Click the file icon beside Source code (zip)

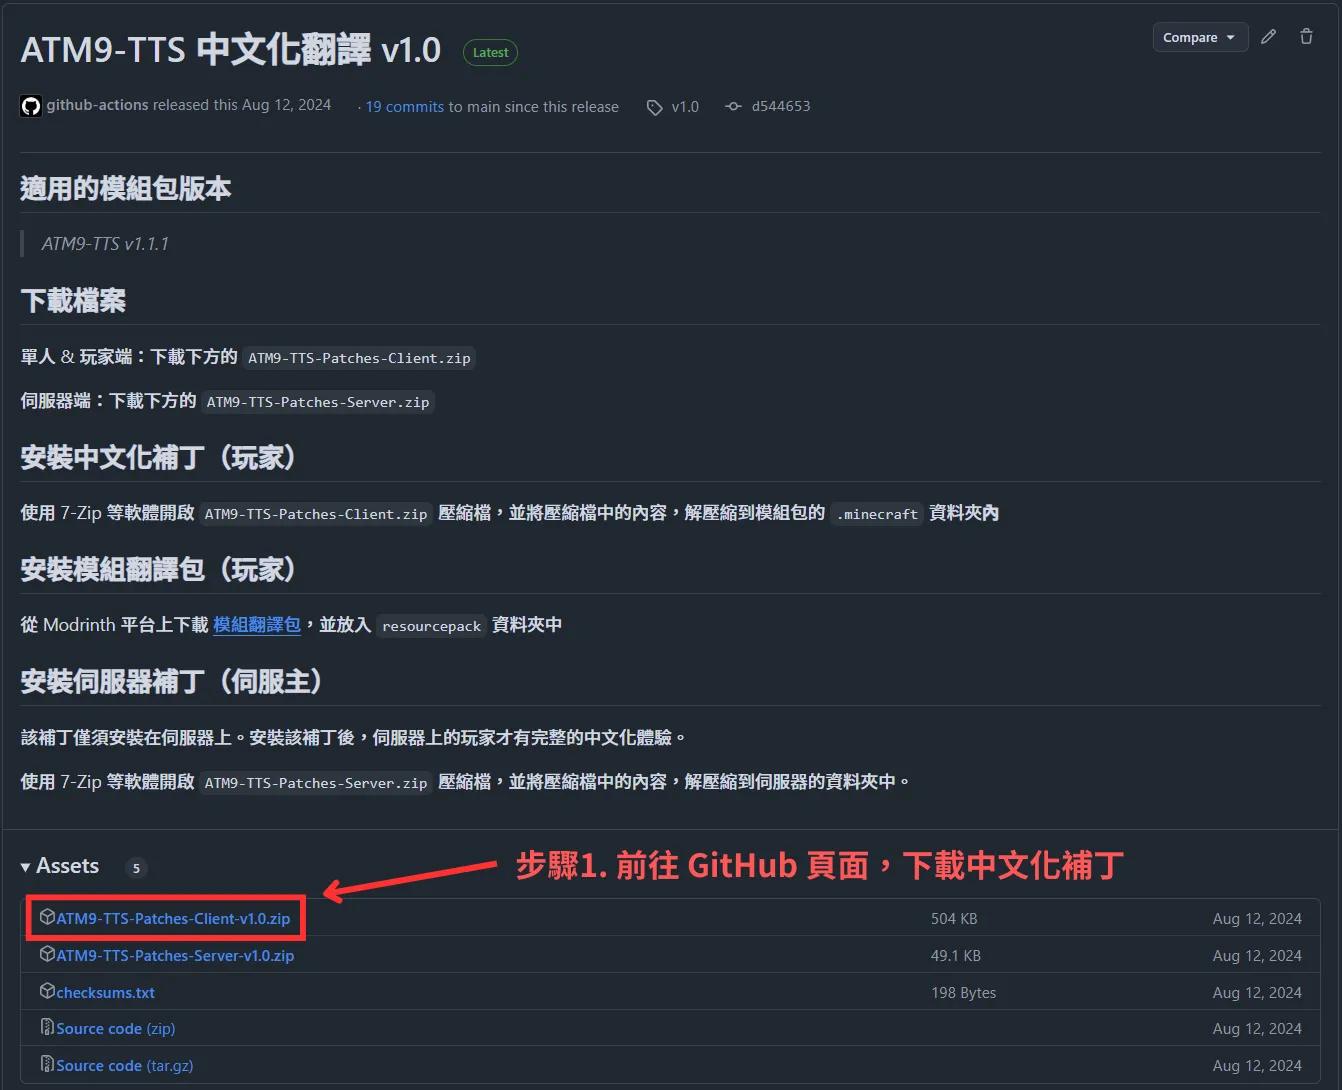47,1027
